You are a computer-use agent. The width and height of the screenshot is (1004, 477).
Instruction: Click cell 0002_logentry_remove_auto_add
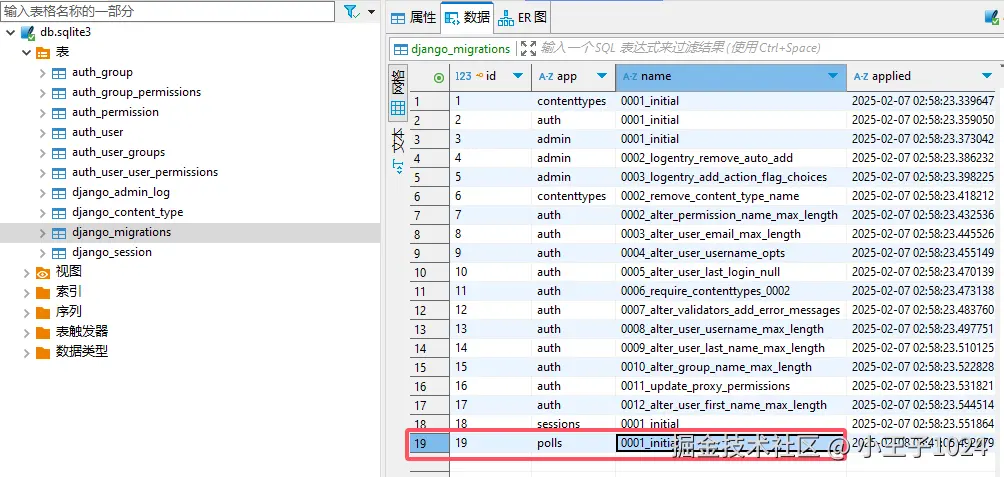click(731, 158)
